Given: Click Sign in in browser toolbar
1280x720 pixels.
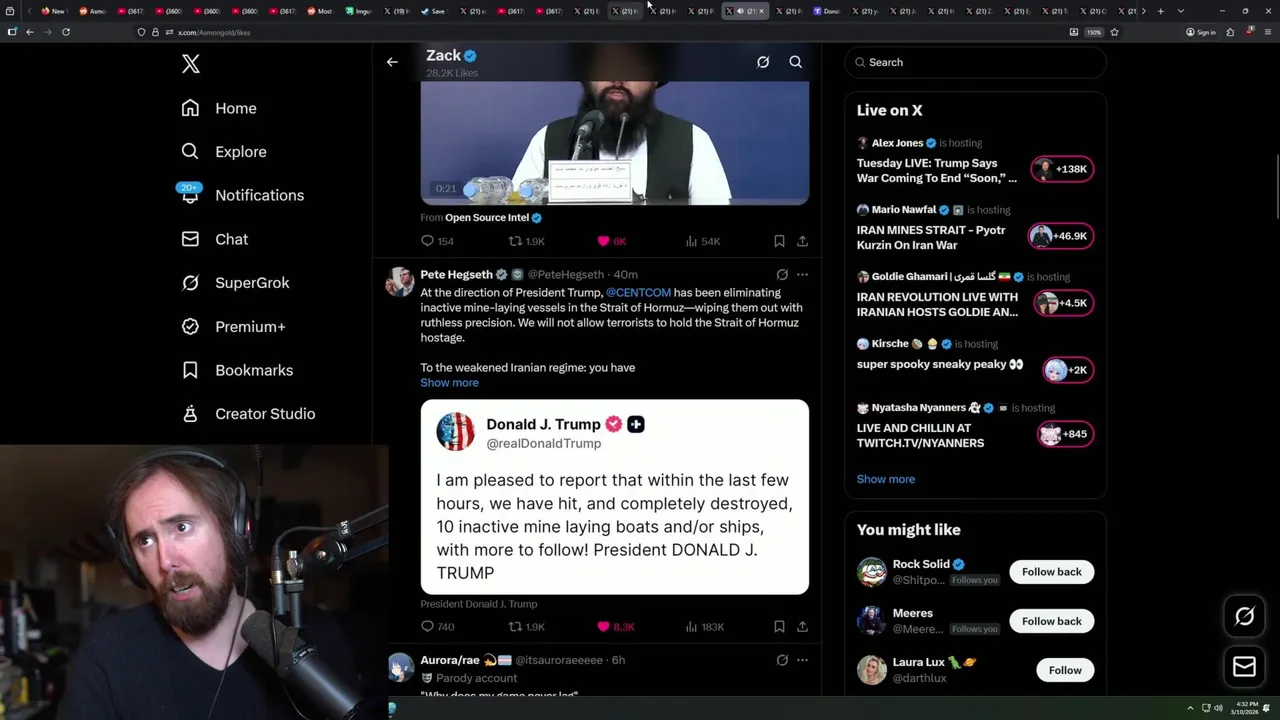Looking at the screenshot, I should coord(1200,32).
